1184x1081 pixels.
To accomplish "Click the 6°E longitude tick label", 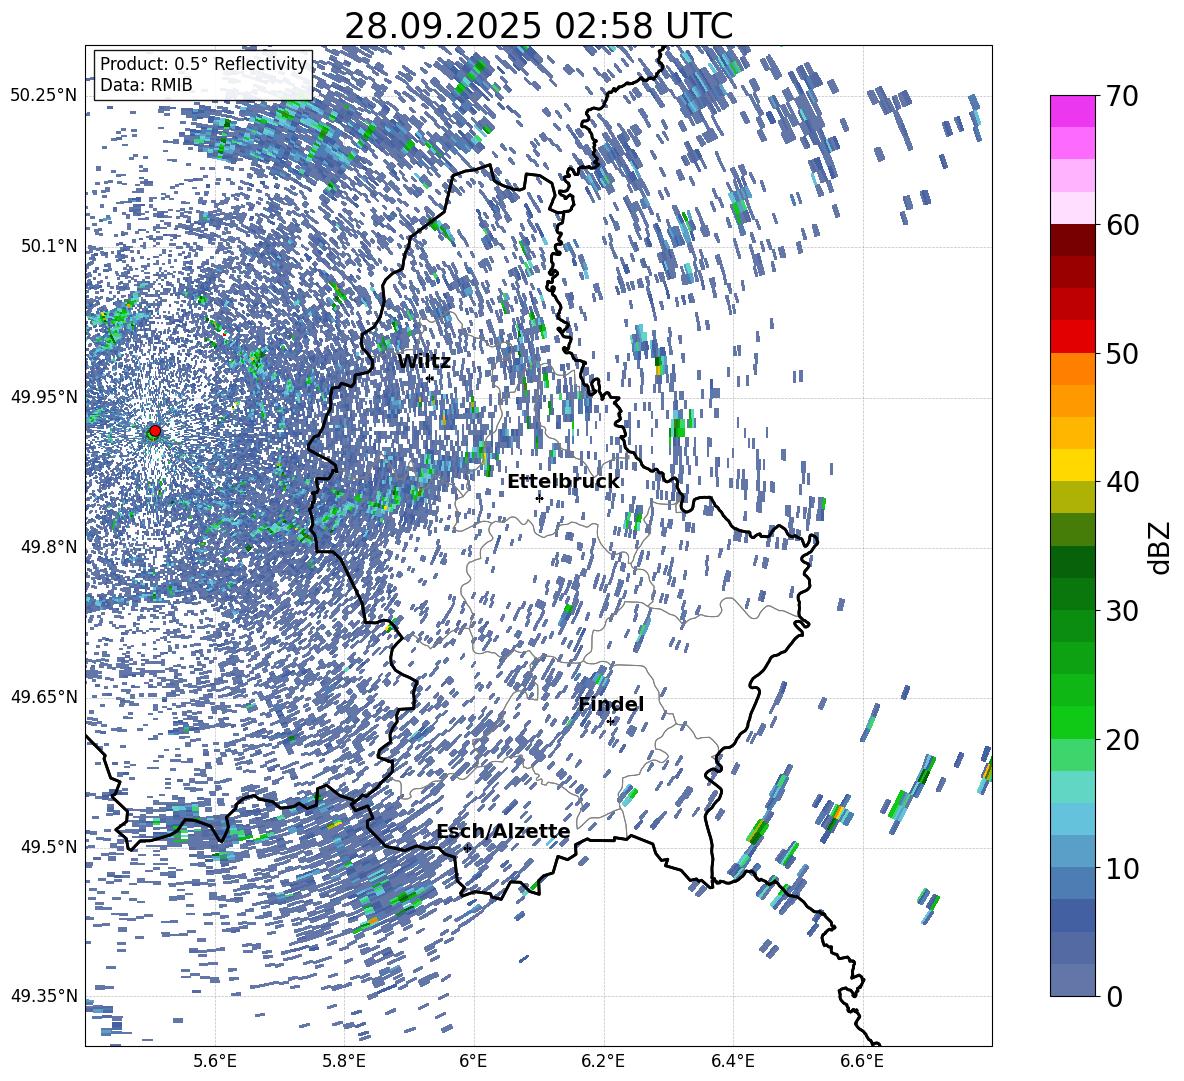I will [473, 1061].
